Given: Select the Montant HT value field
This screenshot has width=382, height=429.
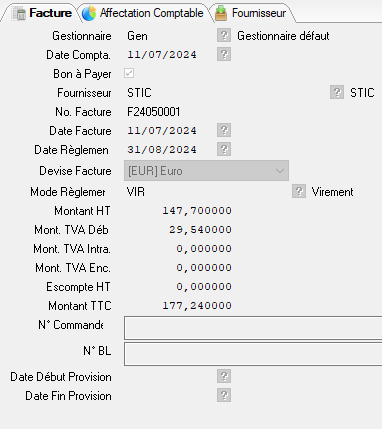Looking at the screenshot, I should pos(179,211).
